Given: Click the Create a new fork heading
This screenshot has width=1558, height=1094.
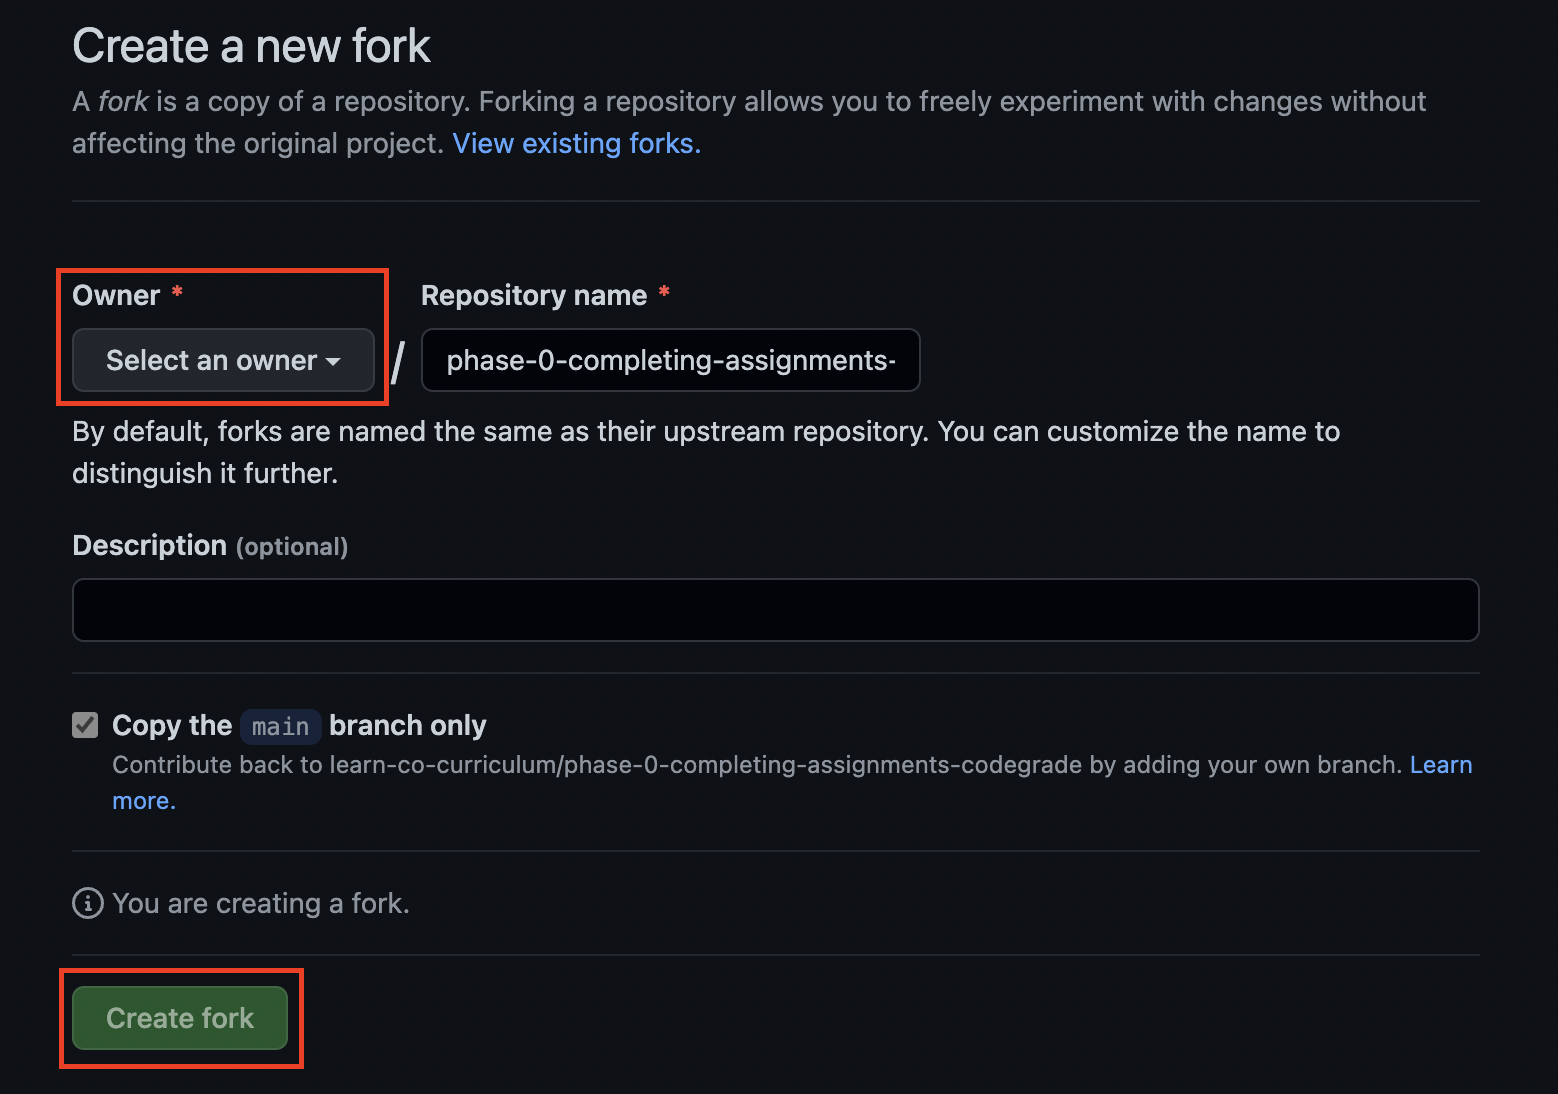Looking at the screenshot, I should [x=252, y=46].
